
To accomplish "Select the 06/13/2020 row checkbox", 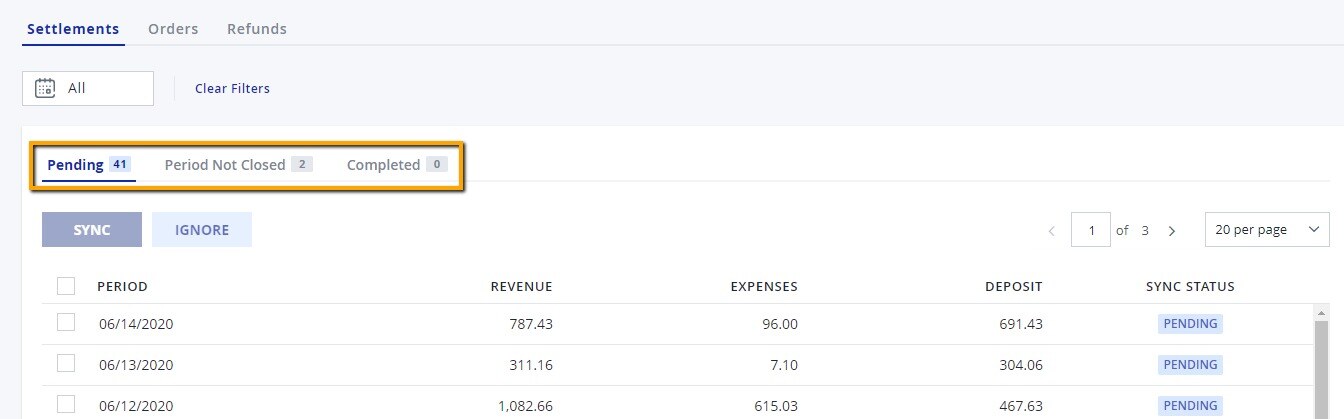I will coord(66,363).
